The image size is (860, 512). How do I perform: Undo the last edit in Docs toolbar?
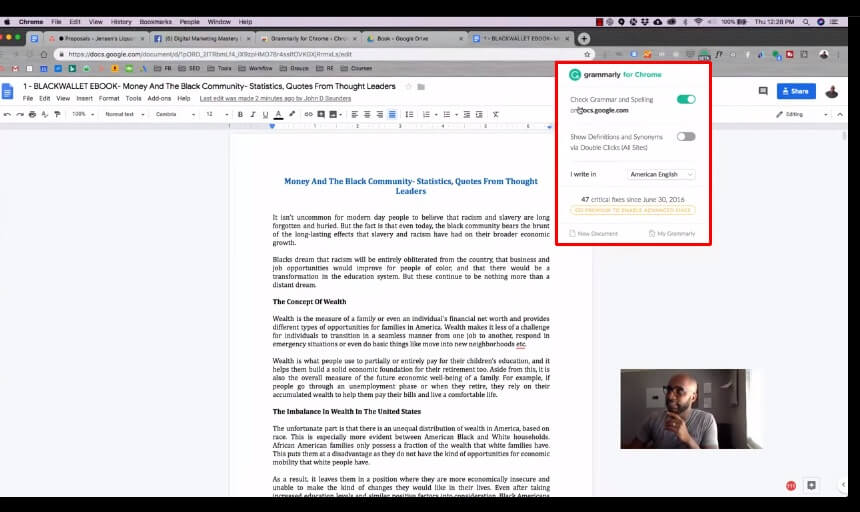point(7,115)
